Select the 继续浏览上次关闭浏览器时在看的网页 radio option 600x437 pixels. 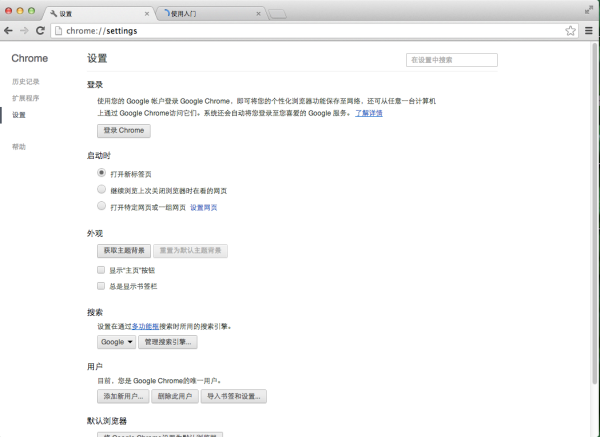coord(101,189)
